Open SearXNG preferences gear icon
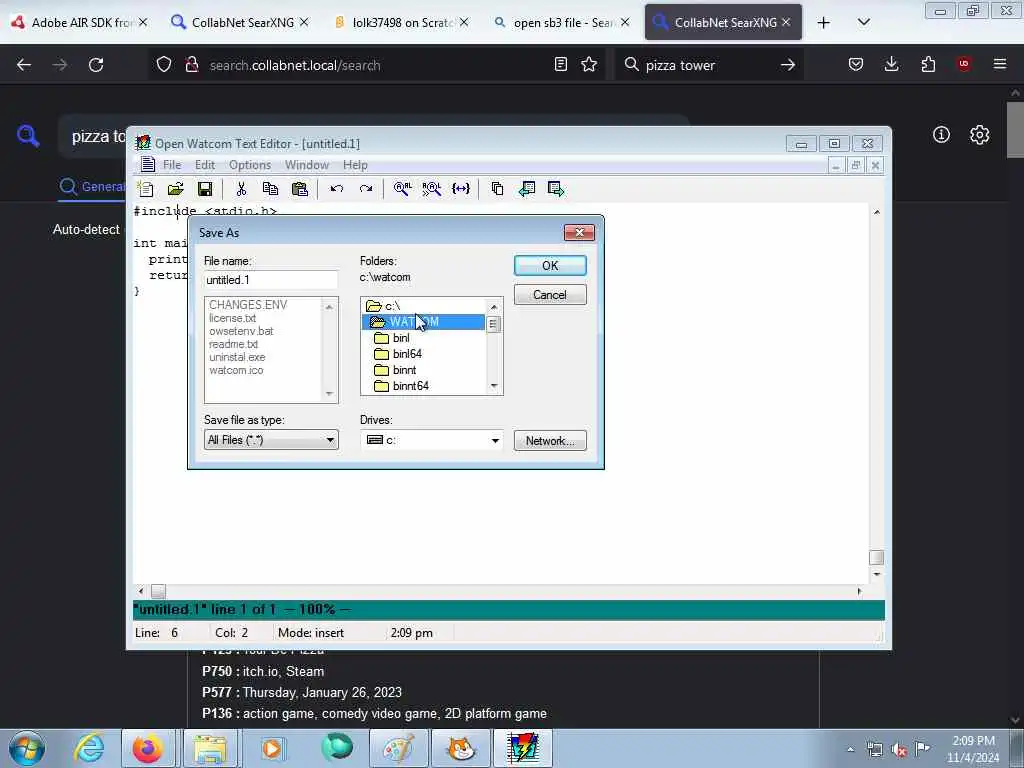Viewport: 1024px width, 768px height. point(979,135)
